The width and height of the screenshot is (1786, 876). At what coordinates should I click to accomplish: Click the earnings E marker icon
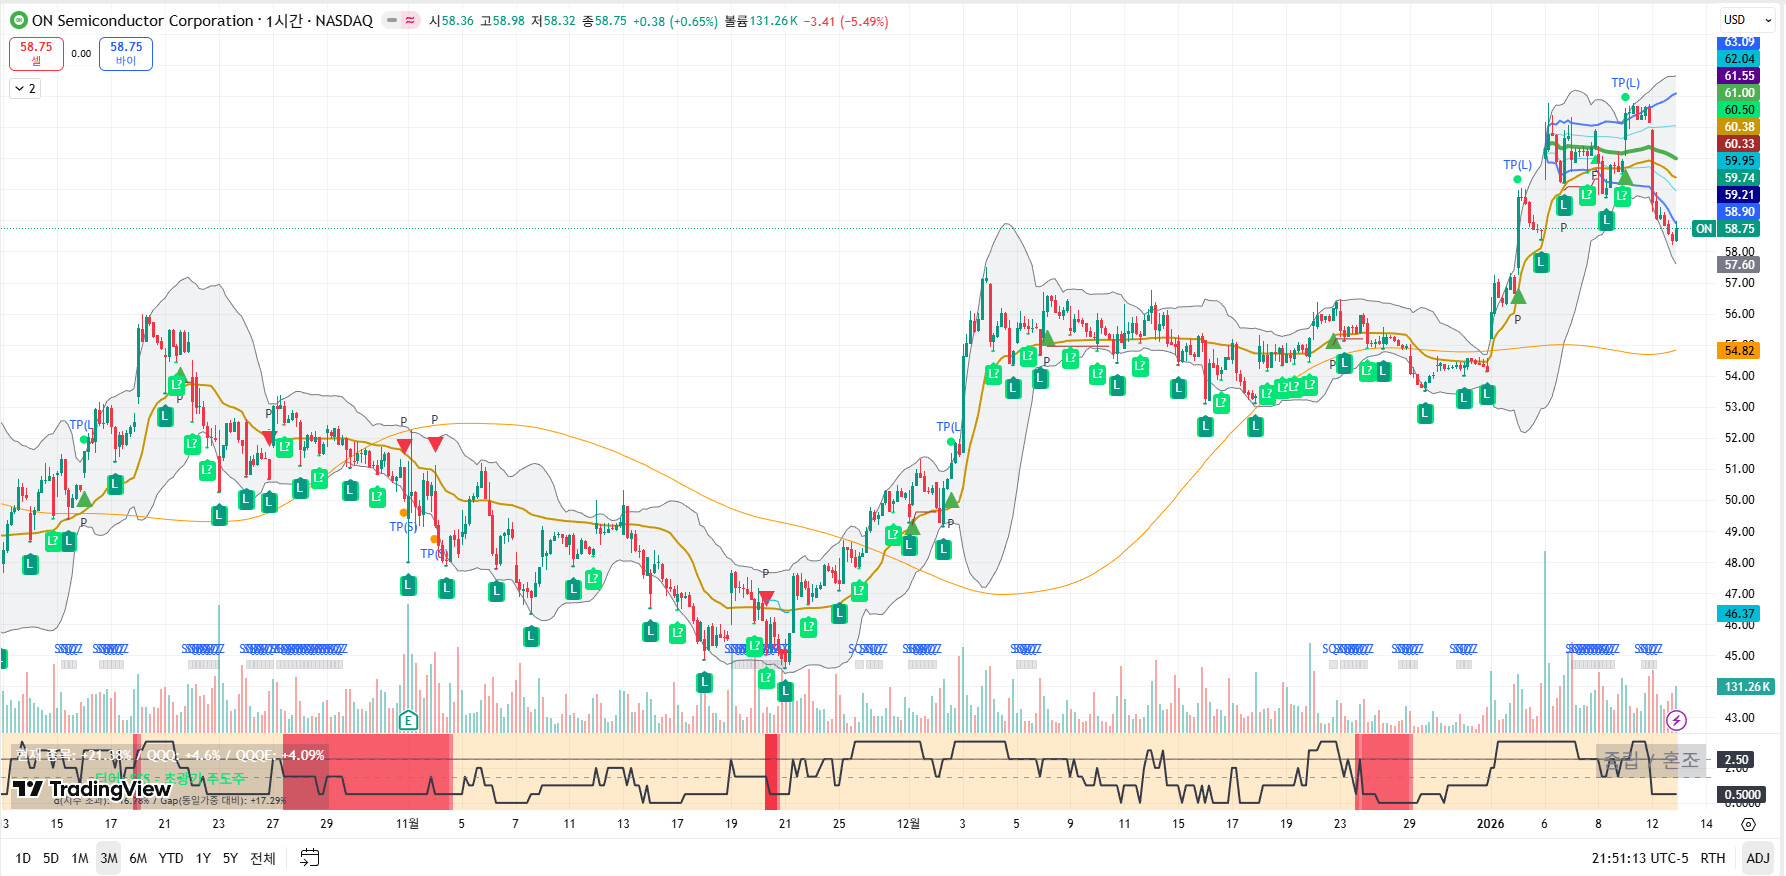coord(408,720)
